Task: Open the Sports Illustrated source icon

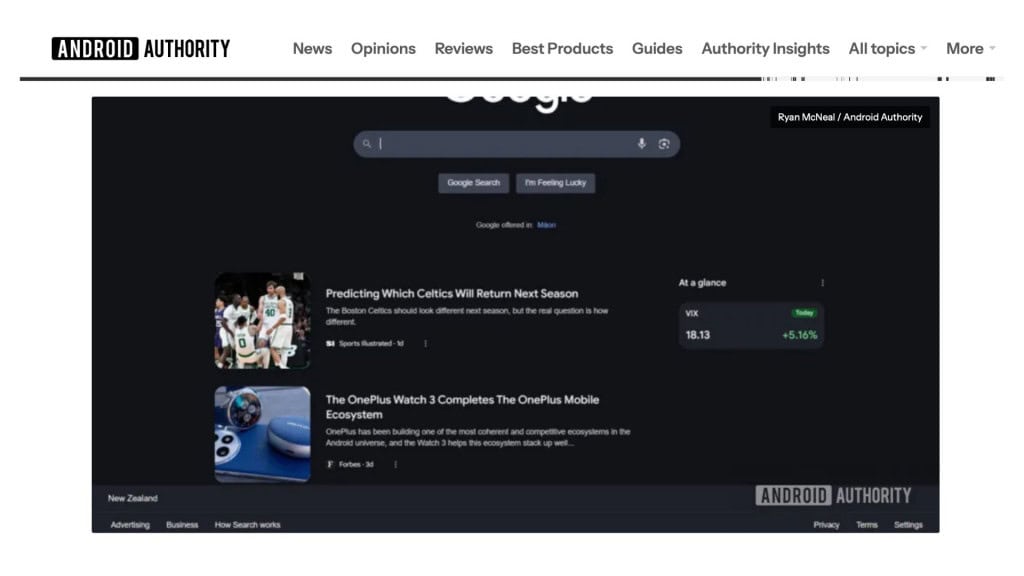Action: [x=330, y=344]
